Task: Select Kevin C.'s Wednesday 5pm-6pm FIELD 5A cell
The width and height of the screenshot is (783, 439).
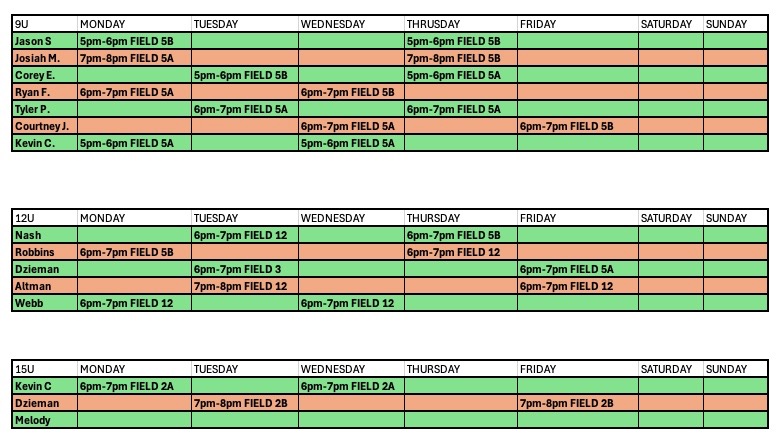Action: point(351,143)
